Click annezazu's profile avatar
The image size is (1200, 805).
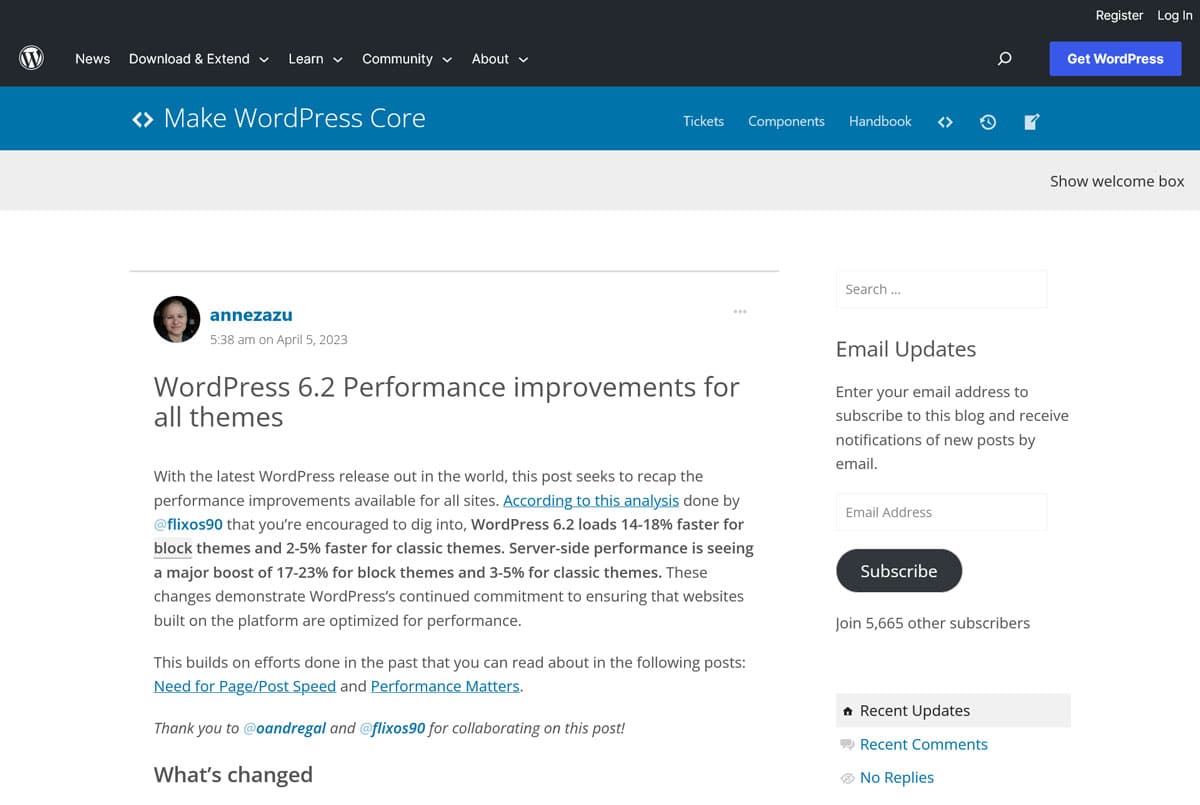coord(177,320)
